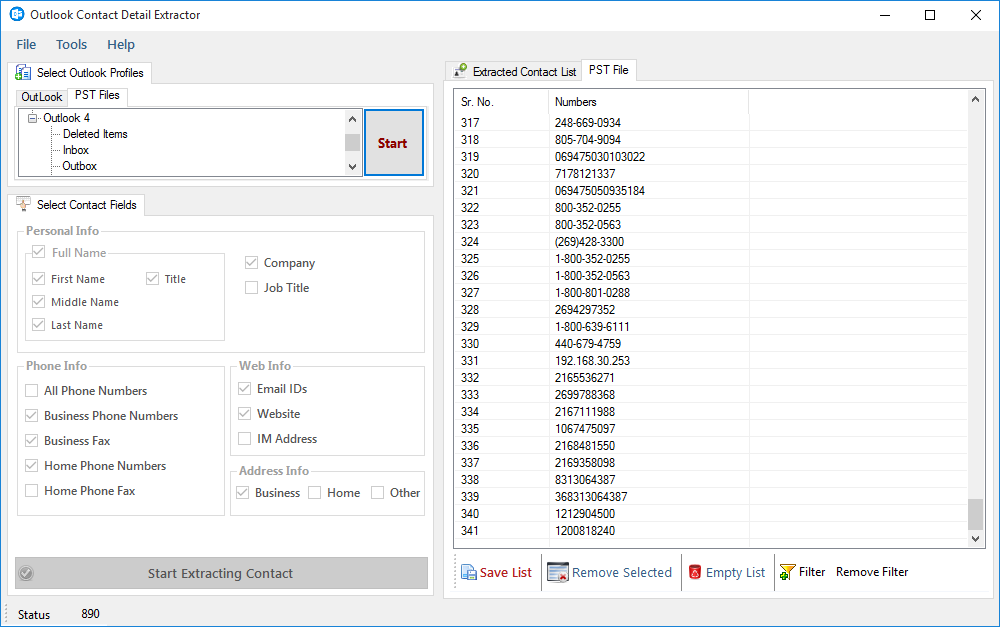Toggle the Website checkbox
Image resolution: width=1000 pixels, height=627 pixels.
click(x=244, y=413)
